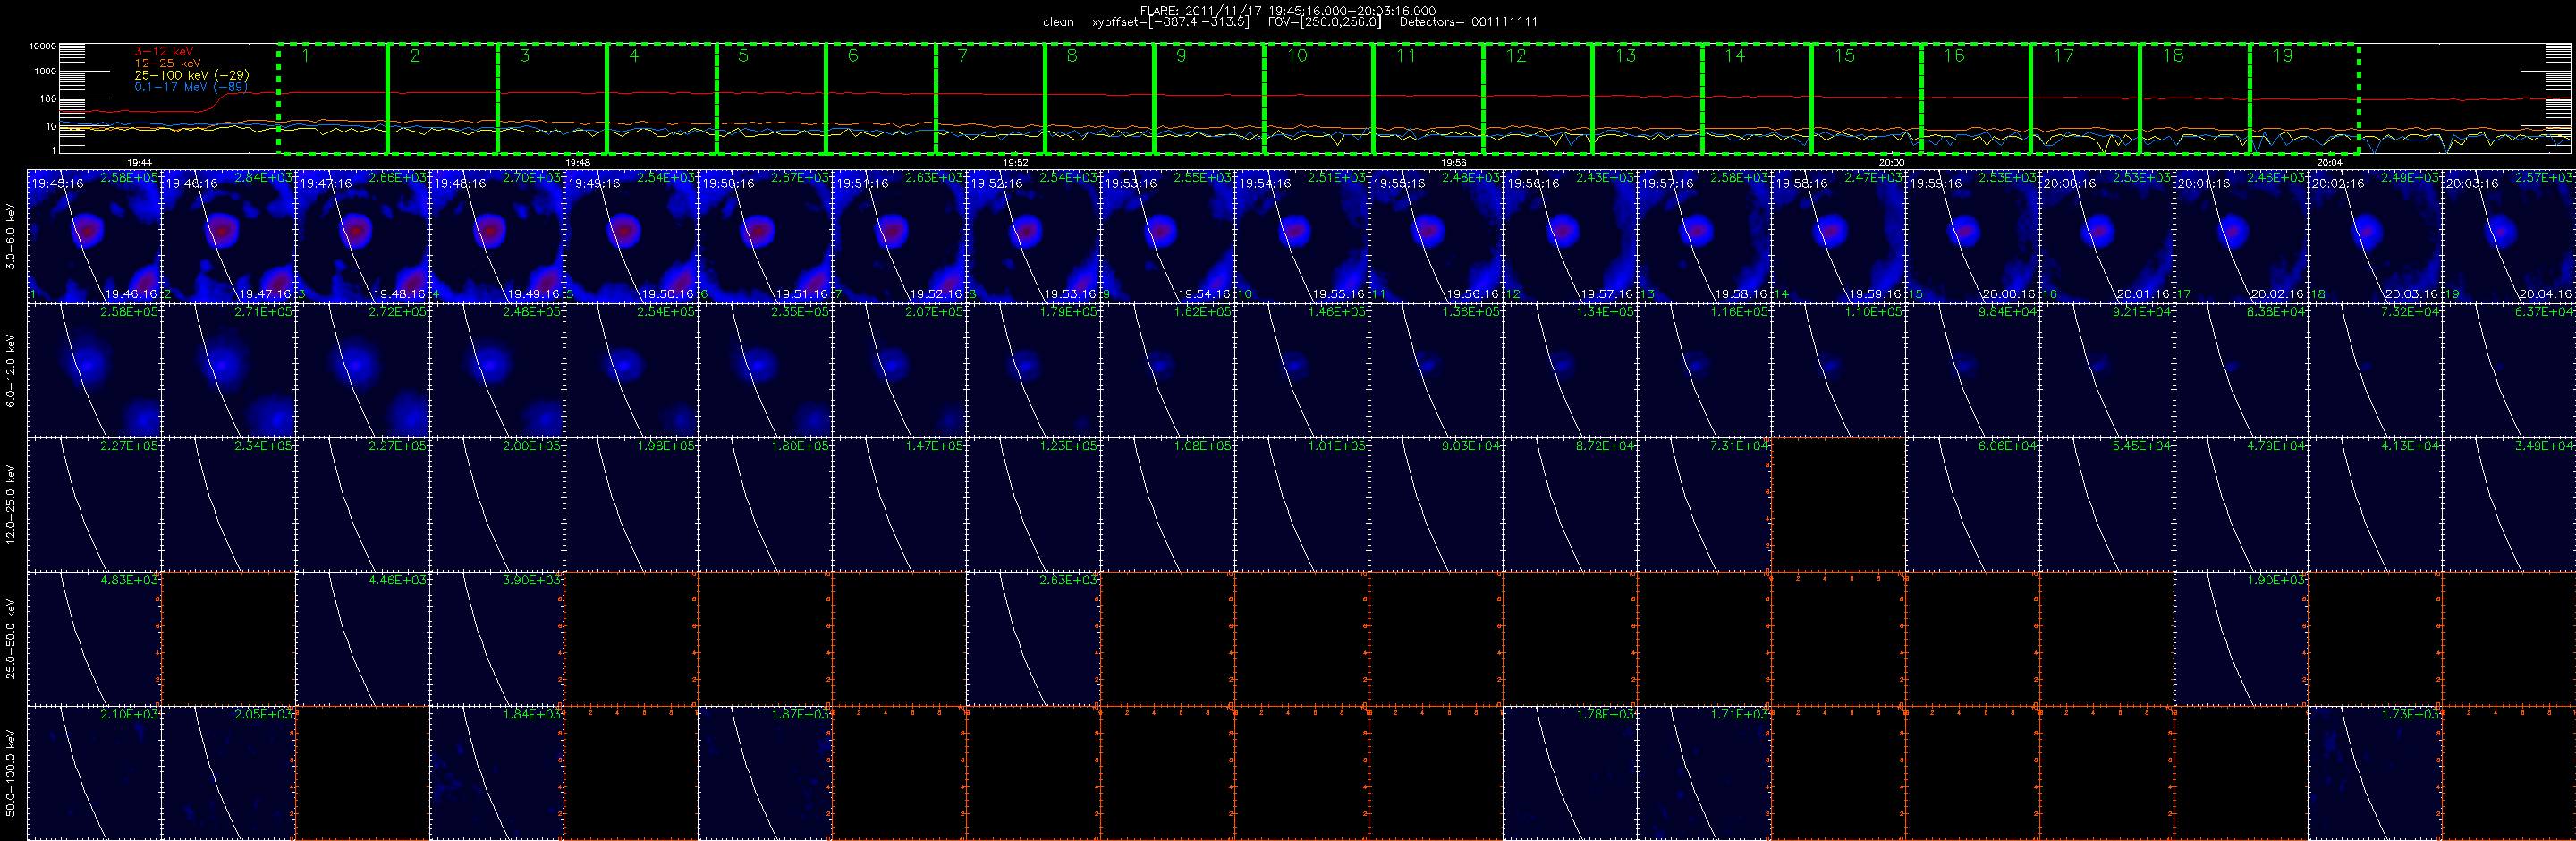
Task: Open the 12.0-25.0 keV image with peak 7.31E+04
Action: [1704, 504]
